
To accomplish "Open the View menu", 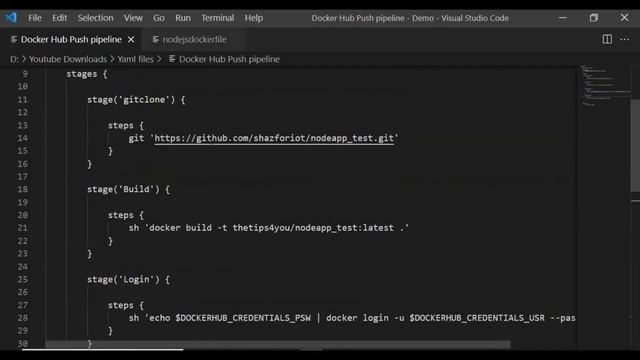I will (133, 18).
